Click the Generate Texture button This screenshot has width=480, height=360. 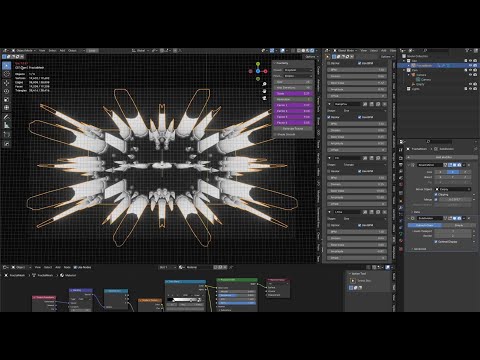click(x=293, y=128)
